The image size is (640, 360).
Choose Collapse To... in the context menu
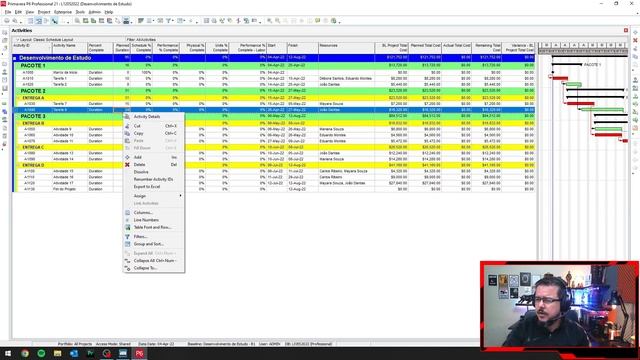click(x=153, y=268)
